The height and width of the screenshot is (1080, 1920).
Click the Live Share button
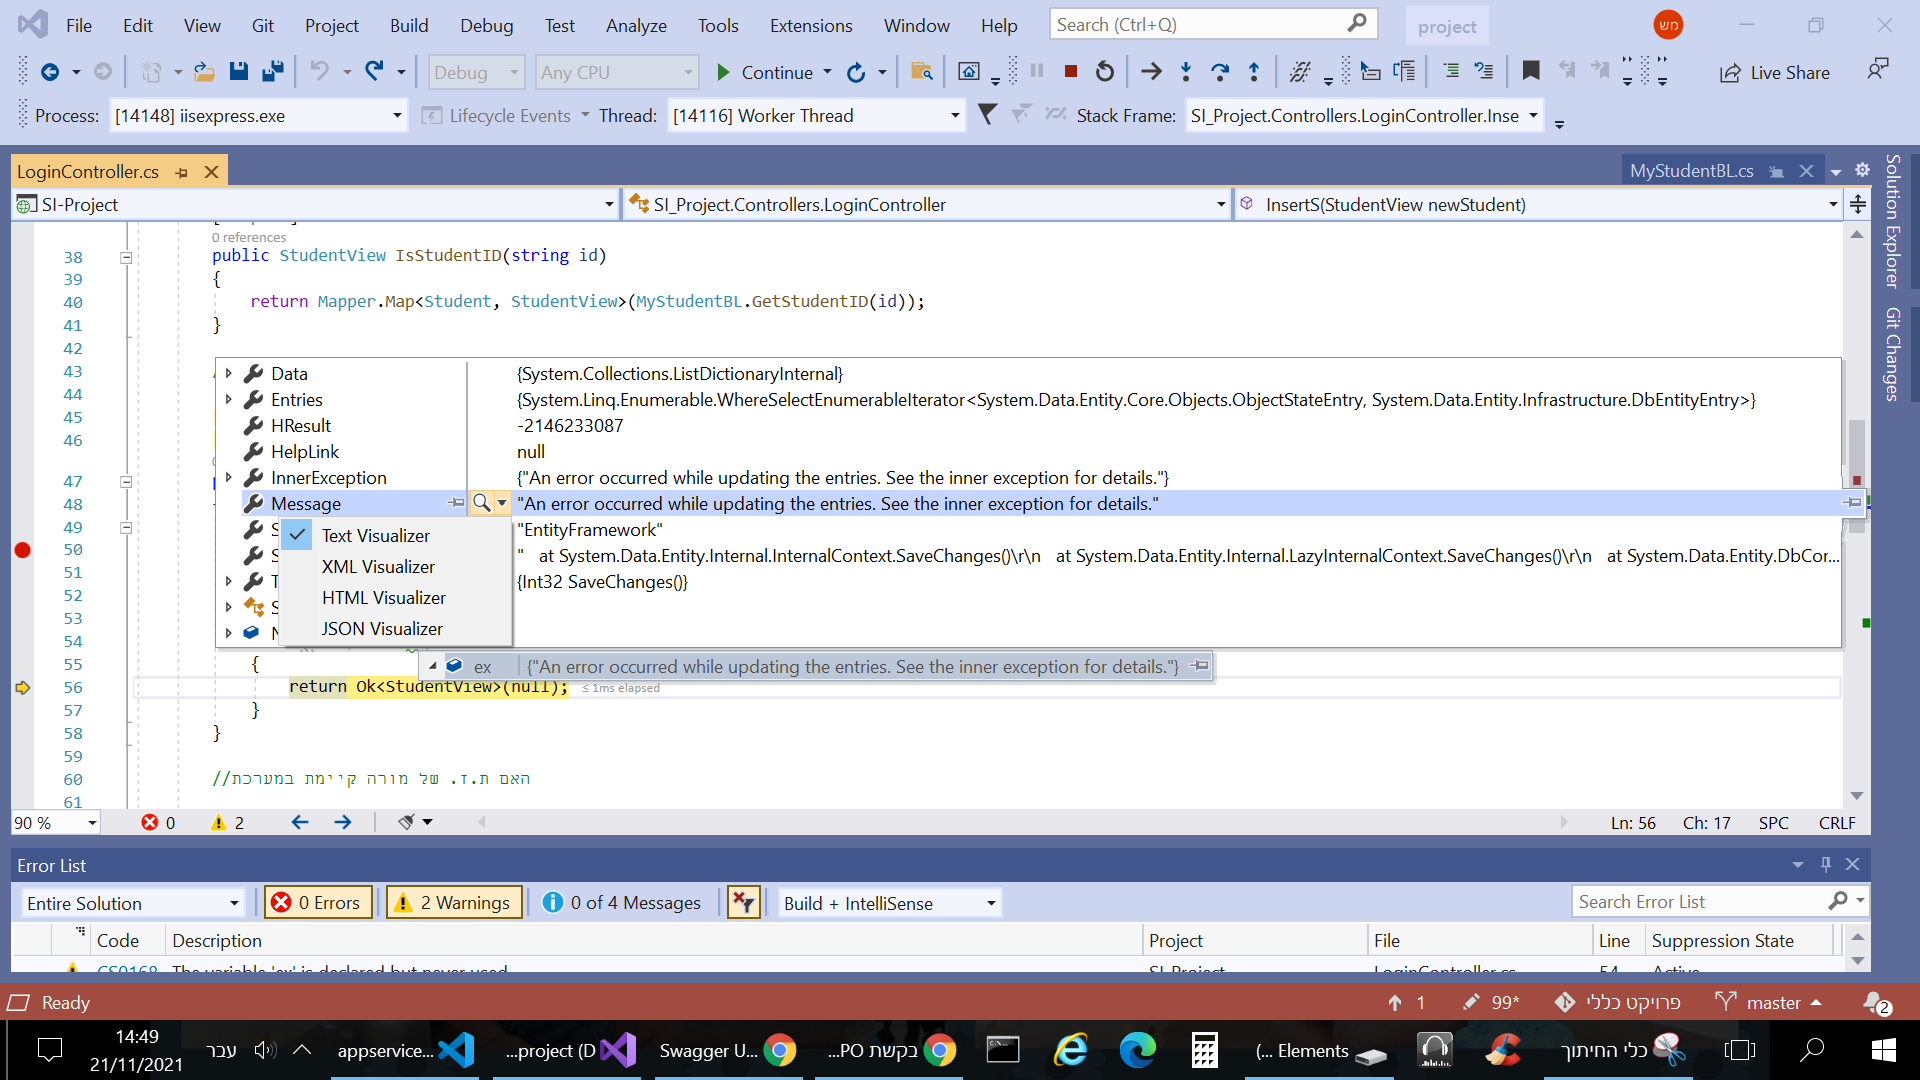pyautogui.click(x=1775, y=72)
